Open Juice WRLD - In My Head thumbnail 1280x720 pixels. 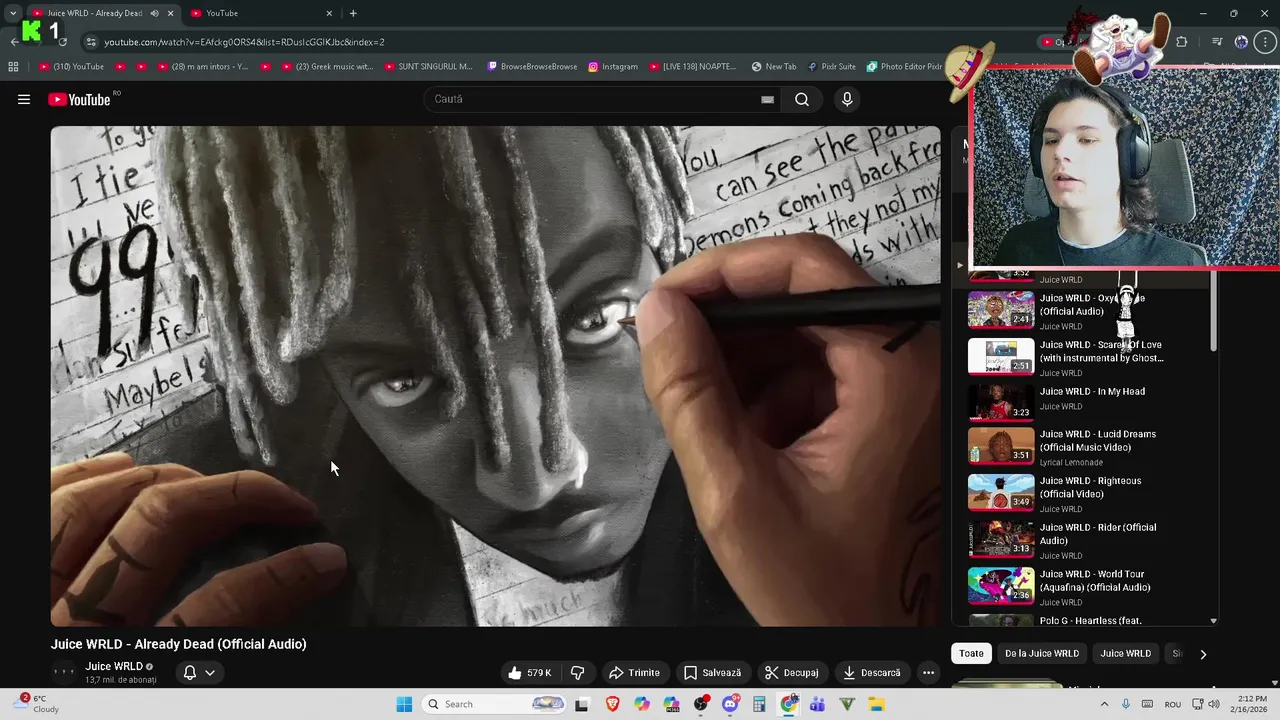(1001, 402)
